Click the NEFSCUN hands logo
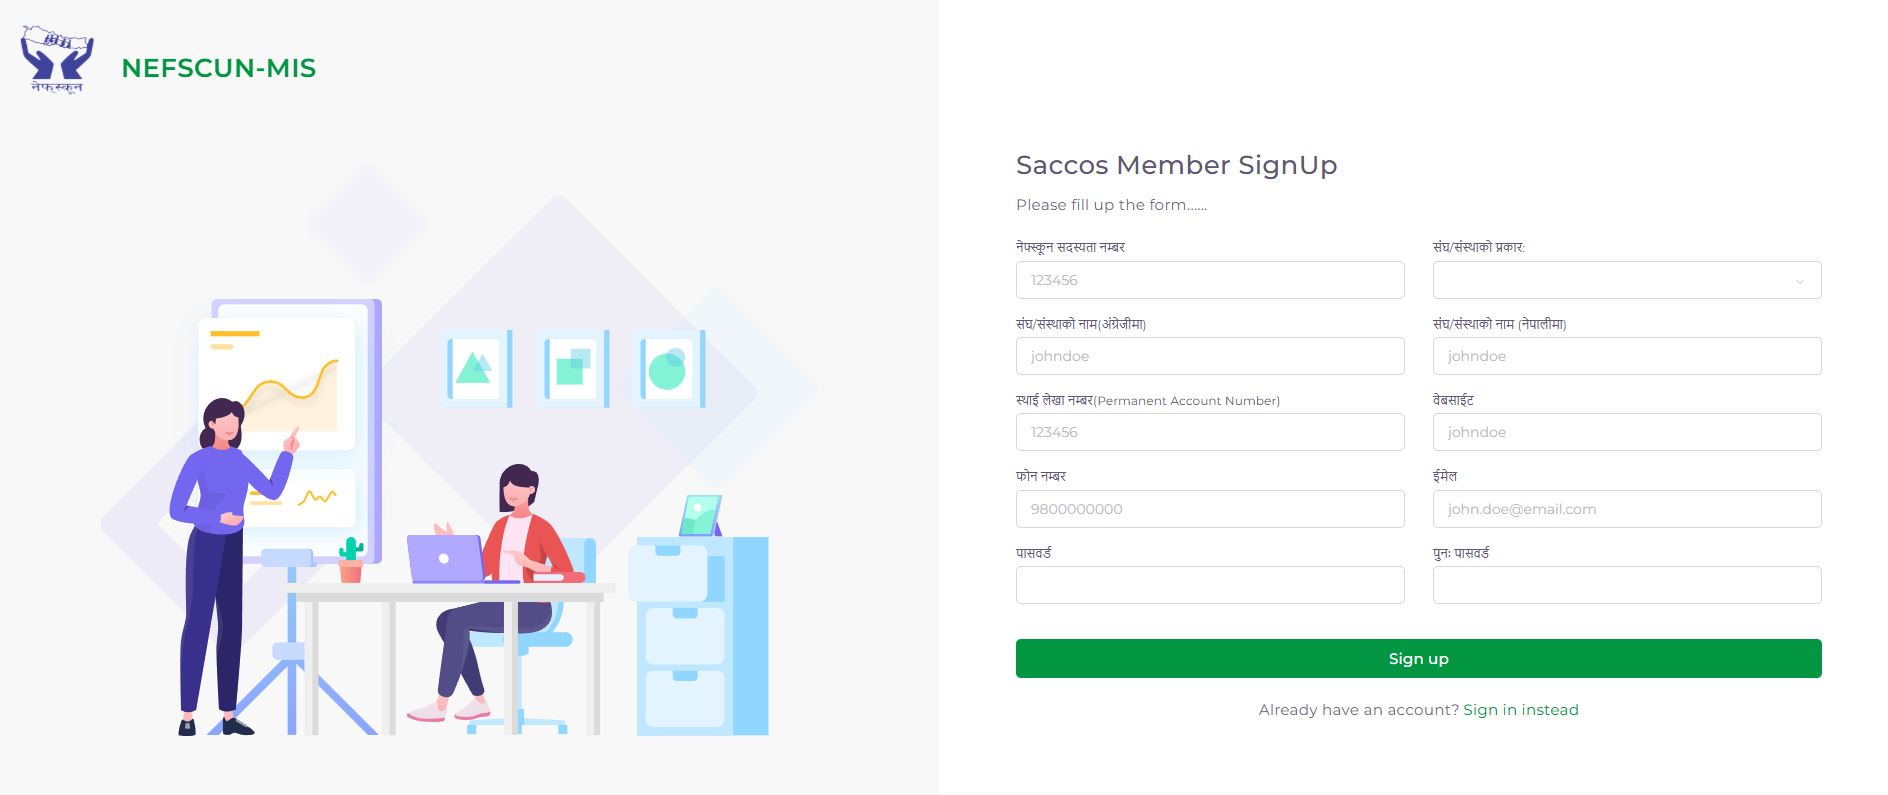Image resolution: width=1888 pixels, height=795 pixels. point(57,60)
